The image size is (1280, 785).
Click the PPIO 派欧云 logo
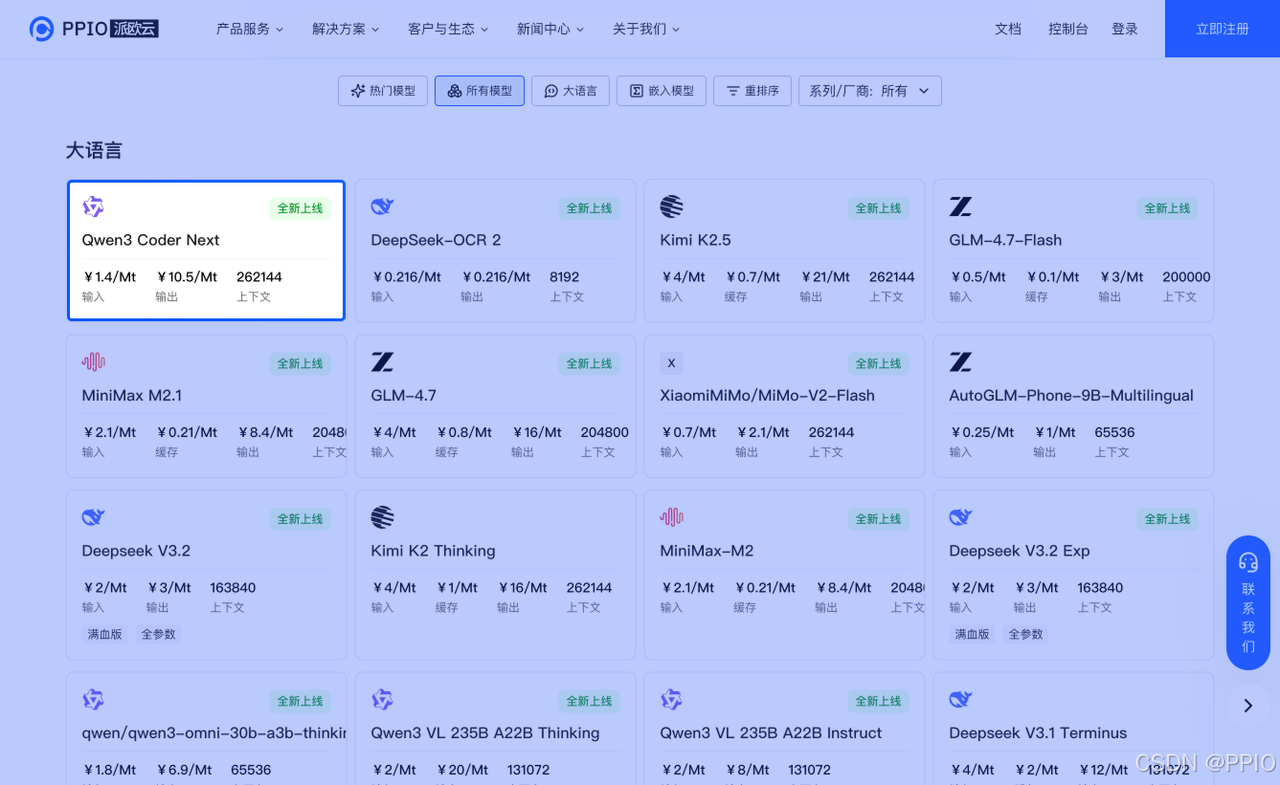pyautogui.click(x=94, y=29)
